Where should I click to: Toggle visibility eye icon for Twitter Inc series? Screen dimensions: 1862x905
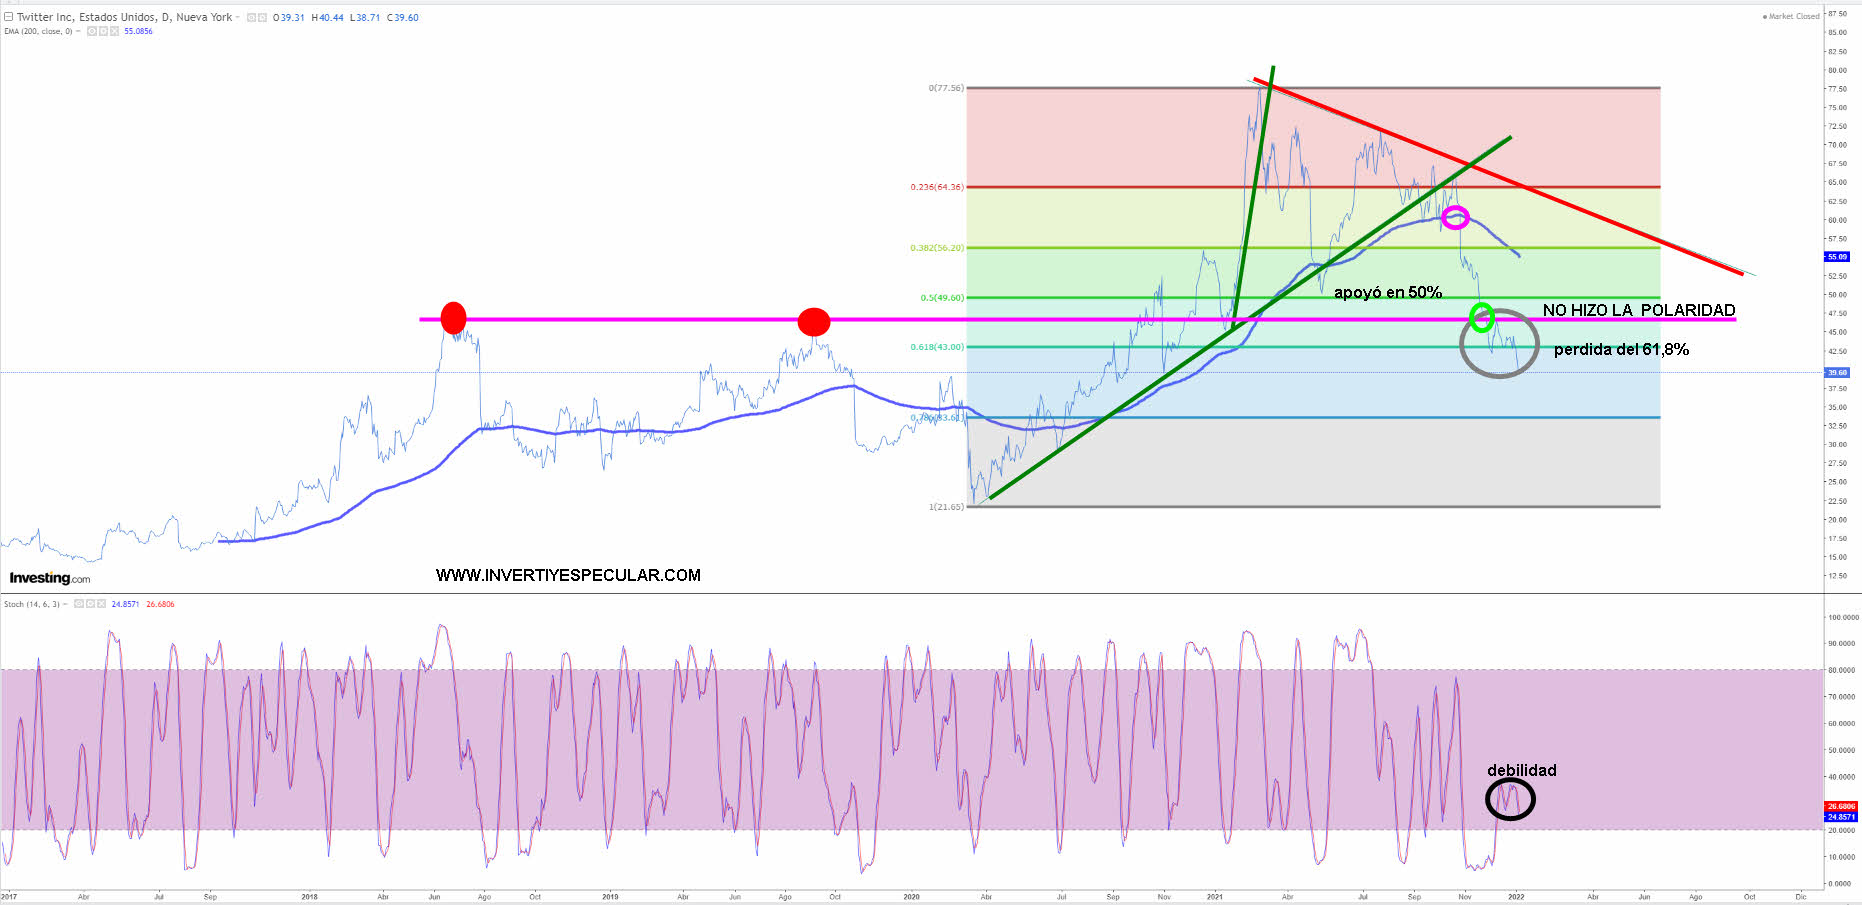tap(251, 17)
